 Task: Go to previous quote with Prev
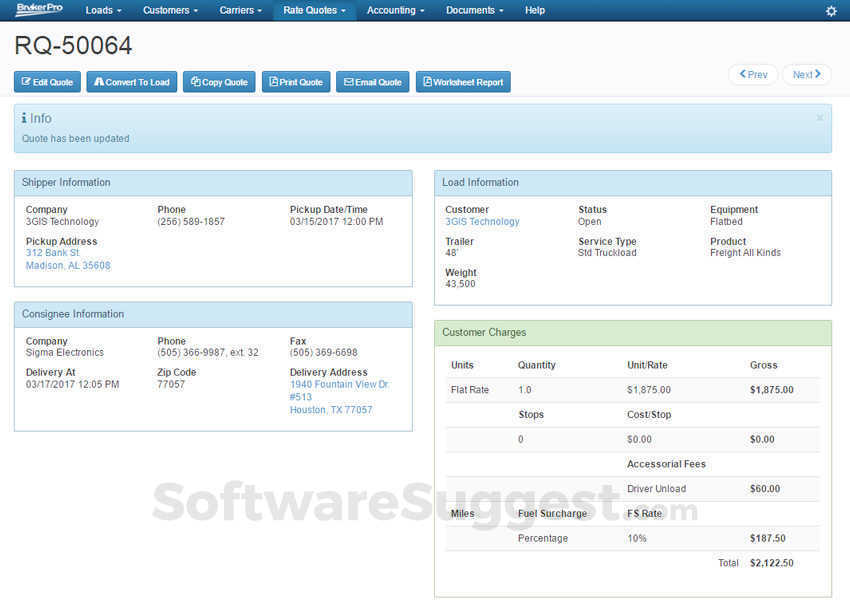tap(753, 75)
